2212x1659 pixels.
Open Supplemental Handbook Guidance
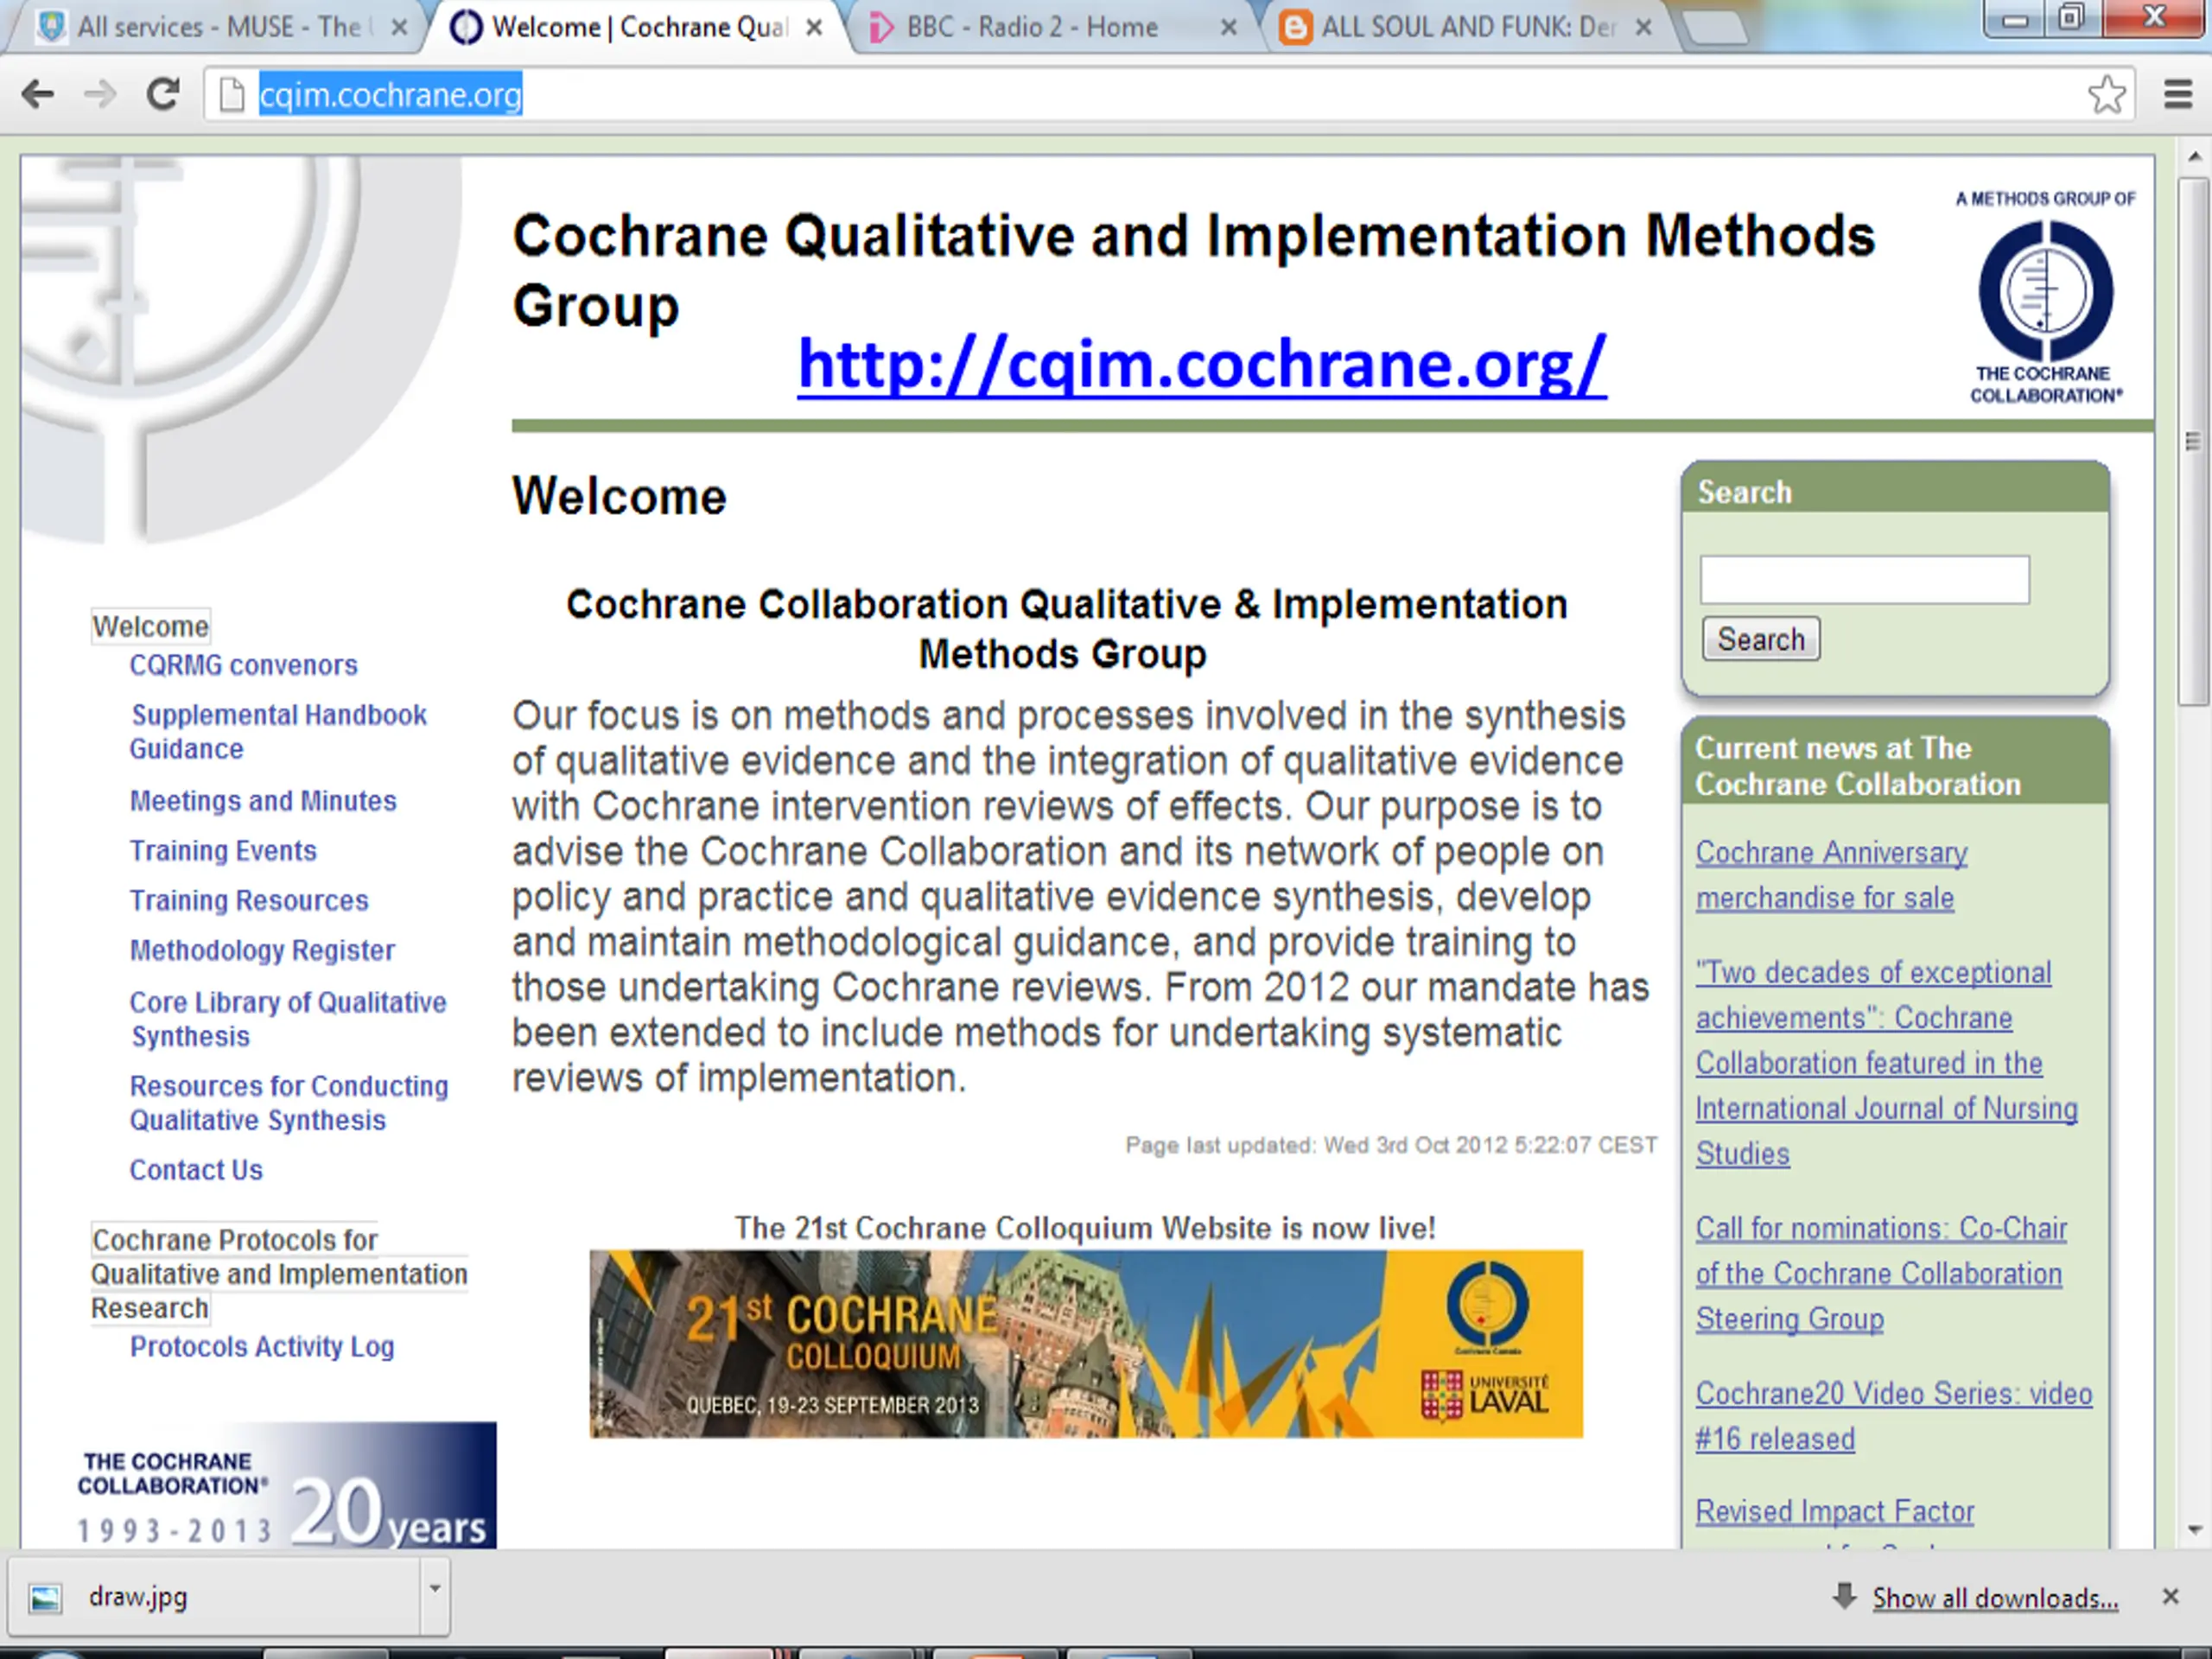(279, 732)
